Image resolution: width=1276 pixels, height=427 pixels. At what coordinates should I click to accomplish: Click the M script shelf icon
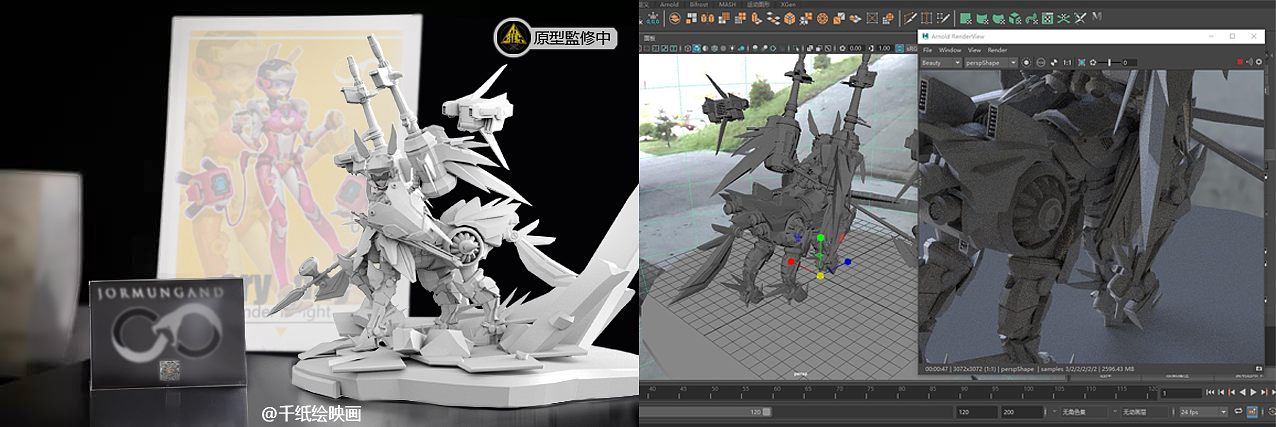pos(1097,17)
